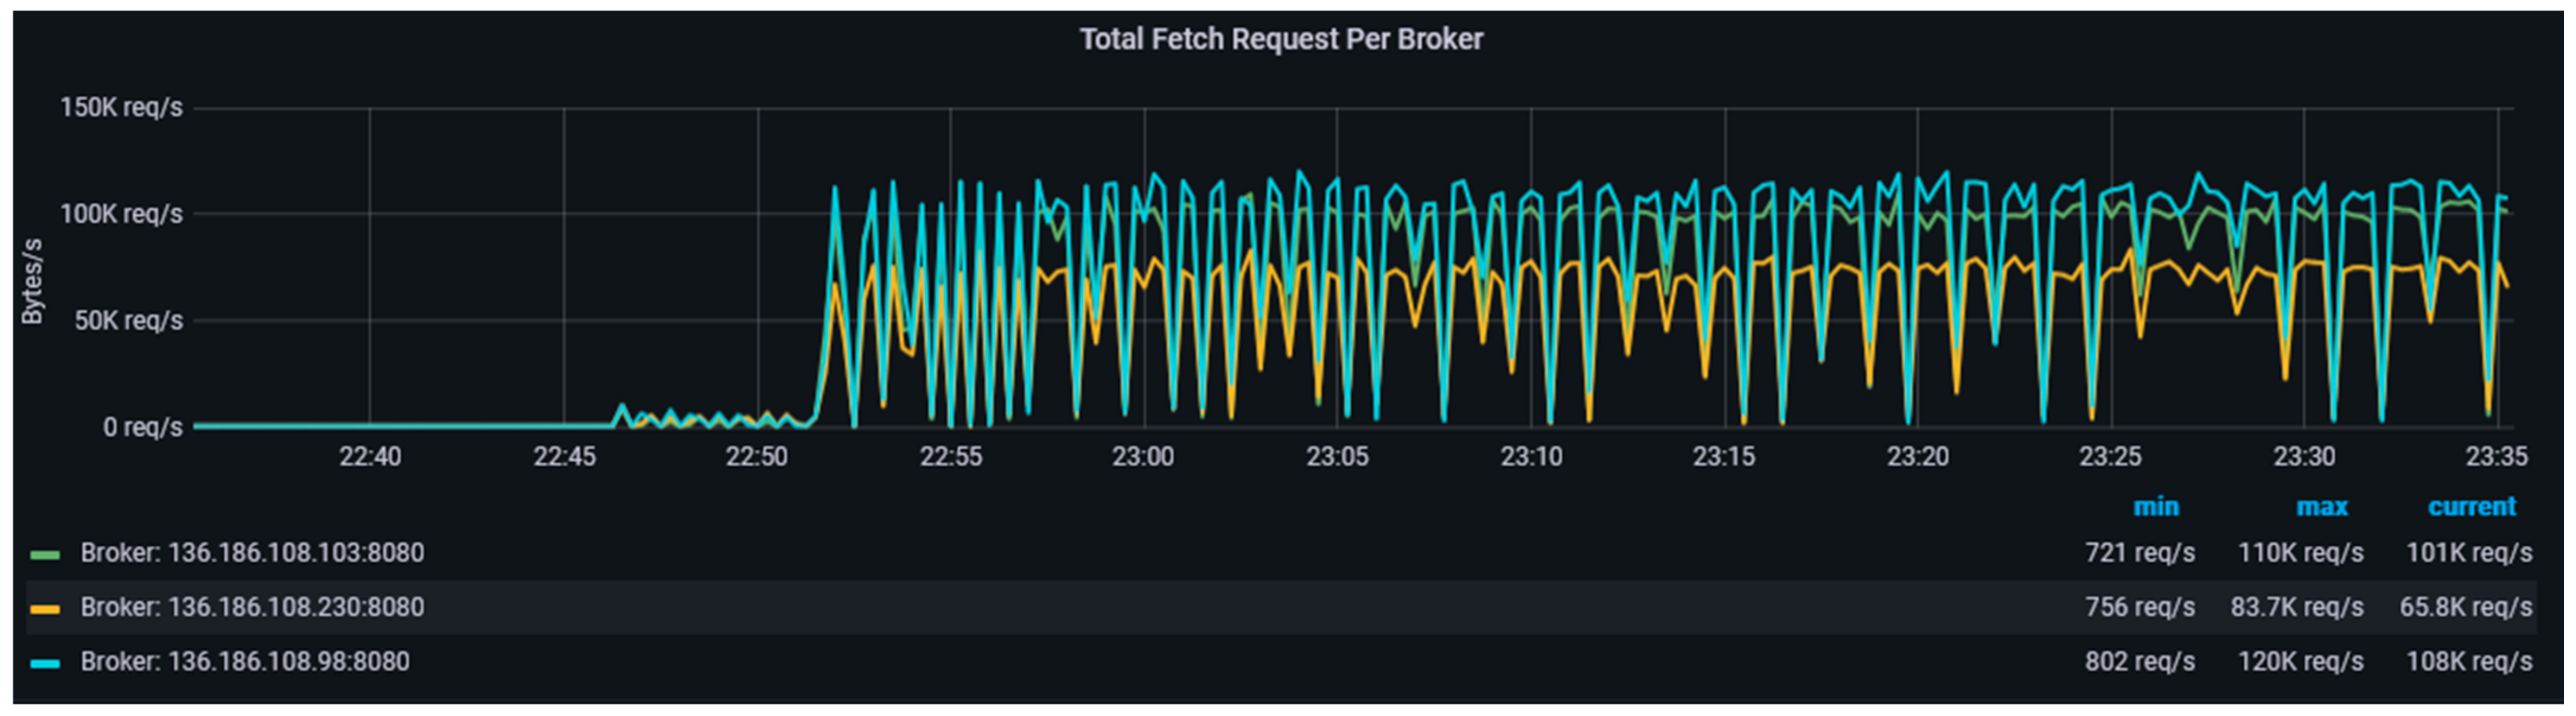Toggle series Broker: 136.186.108.98:8080 in legend
2576x716 pixels.
pos(245,661)
